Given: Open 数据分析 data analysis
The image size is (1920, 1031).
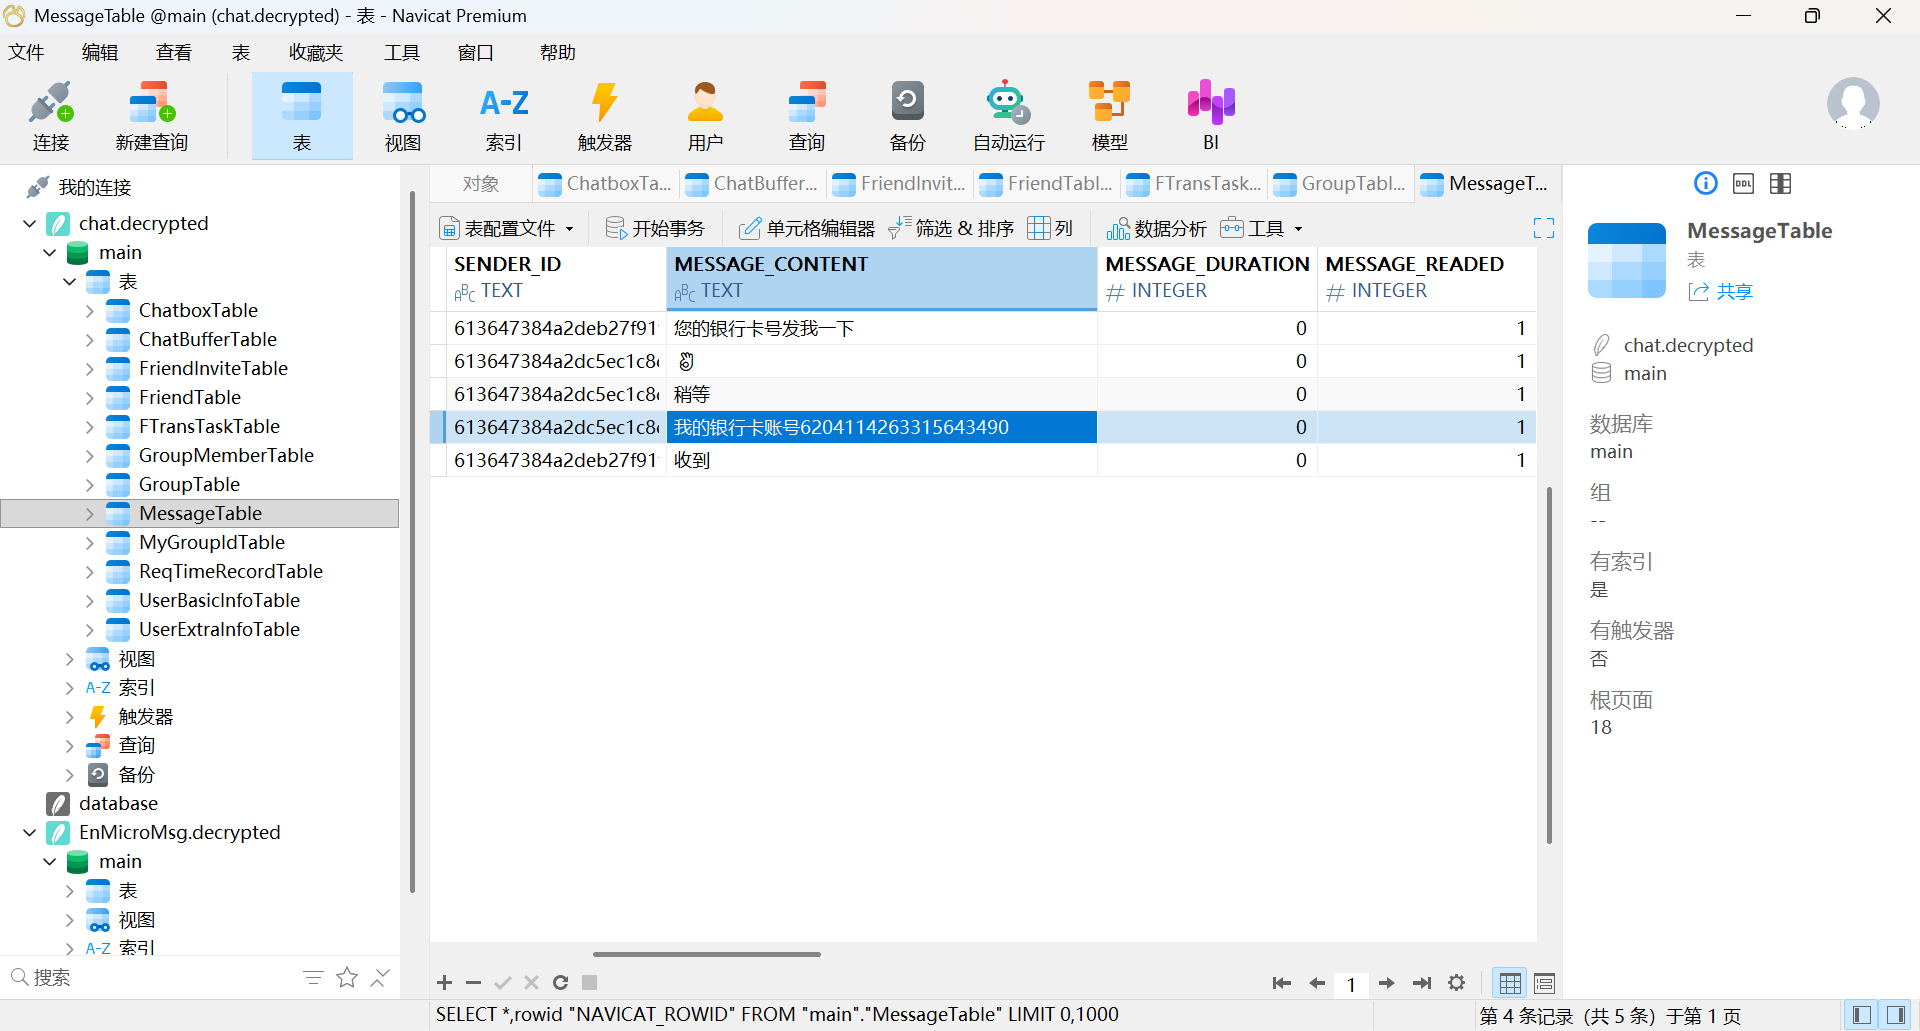Looking at the screenshot, I should click(x=1157, y=229).
